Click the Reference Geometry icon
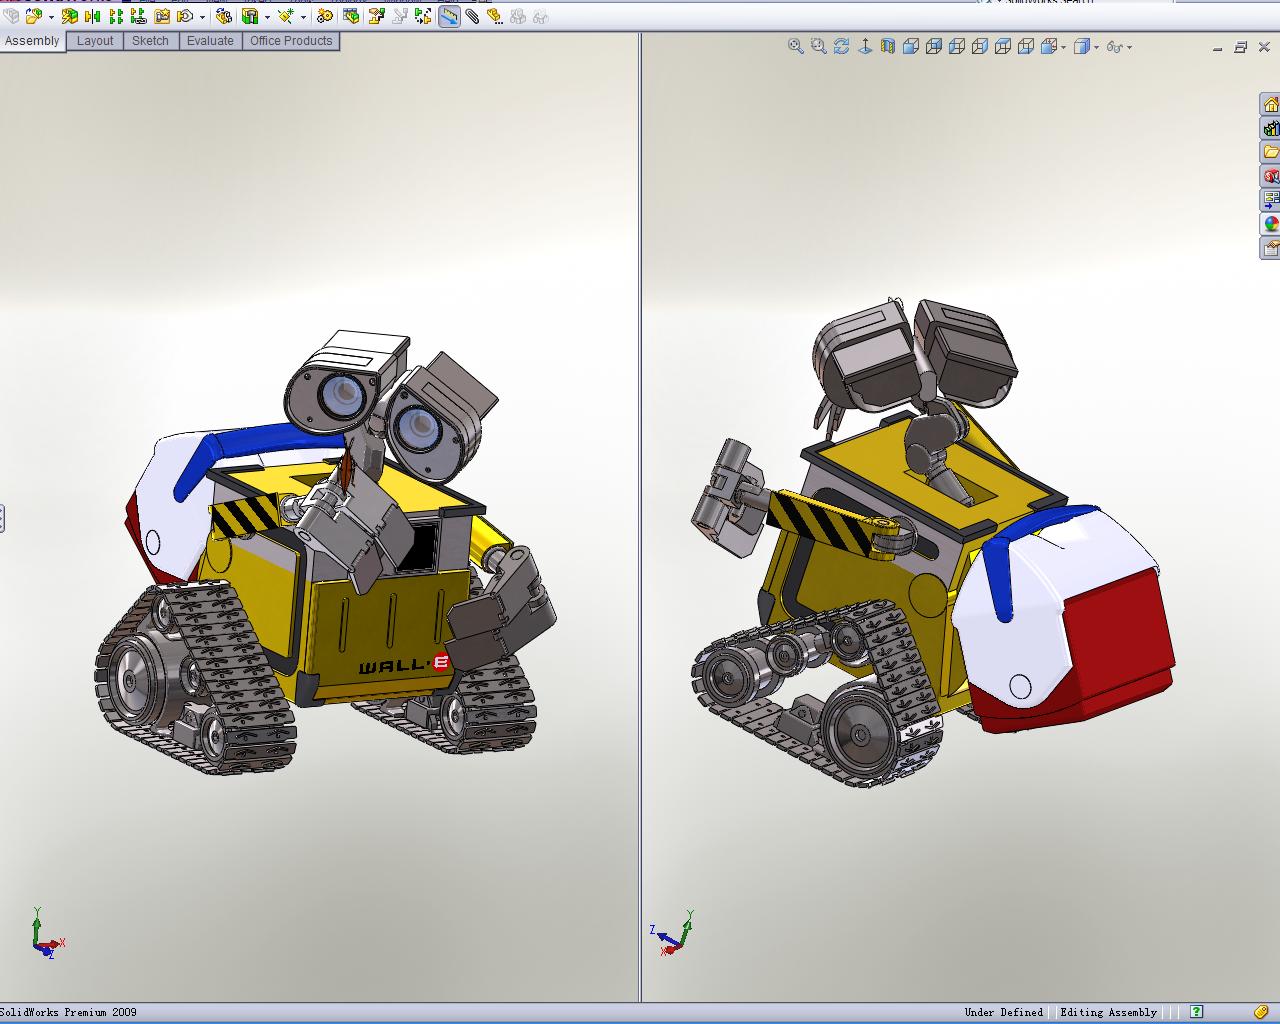This screenshot has width=1280, height=1024. pyautogui.click(x=250, y=16)
